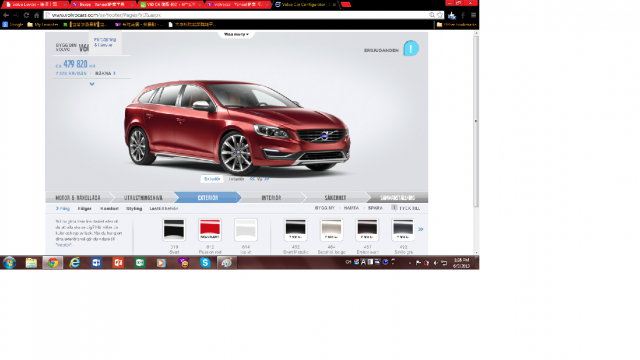Open the Other bookmarks folder

coord(456,24)
